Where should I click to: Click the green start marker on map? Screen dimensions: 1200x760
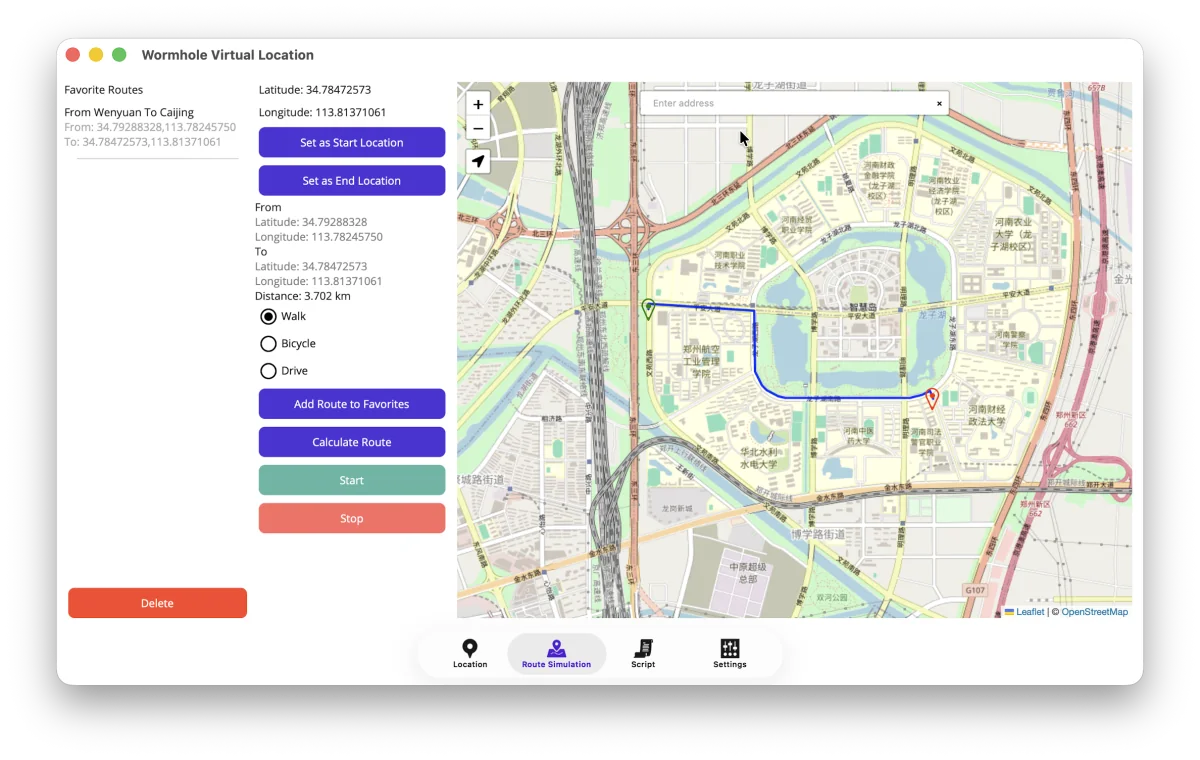[648, 309]
